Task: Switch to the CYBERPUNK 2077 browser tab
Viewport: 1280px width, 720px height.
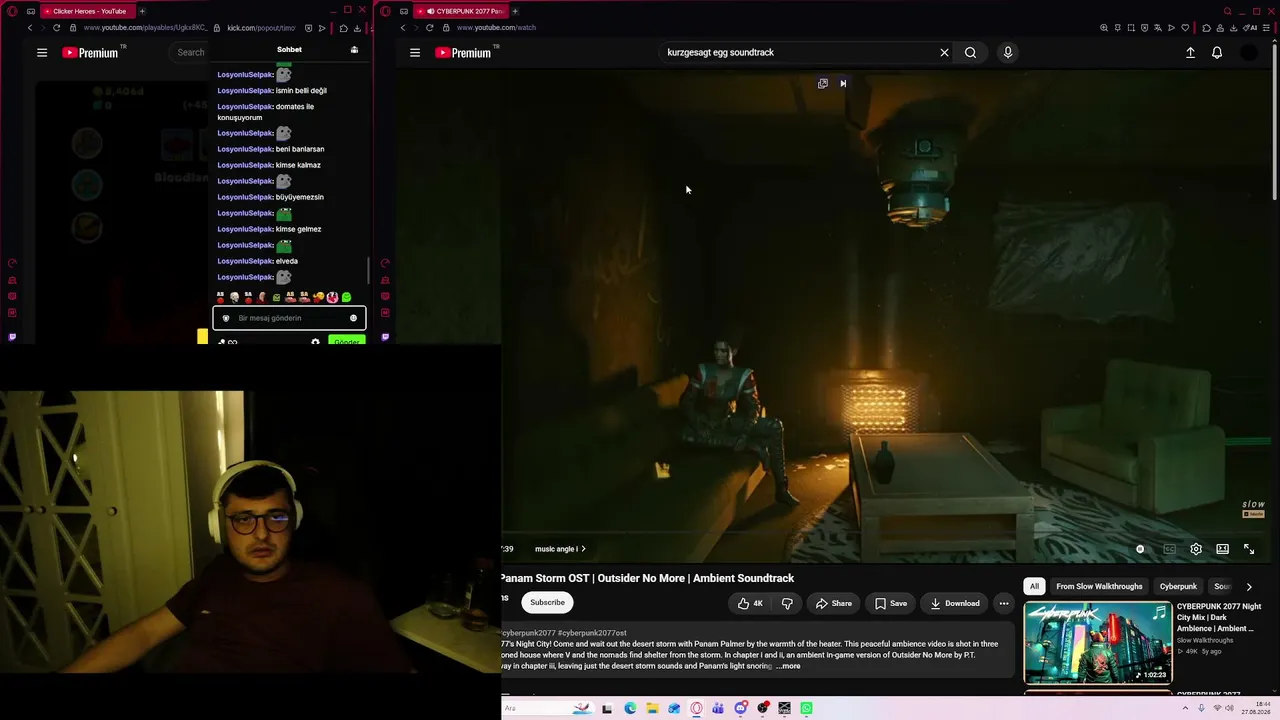Action: click(459, 11)
